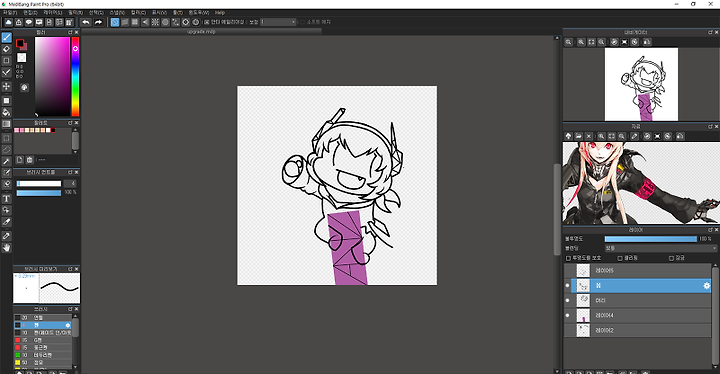Select the Hand pan tool
This screenshot has height=374, width=720.
click(x=6, y=248)
